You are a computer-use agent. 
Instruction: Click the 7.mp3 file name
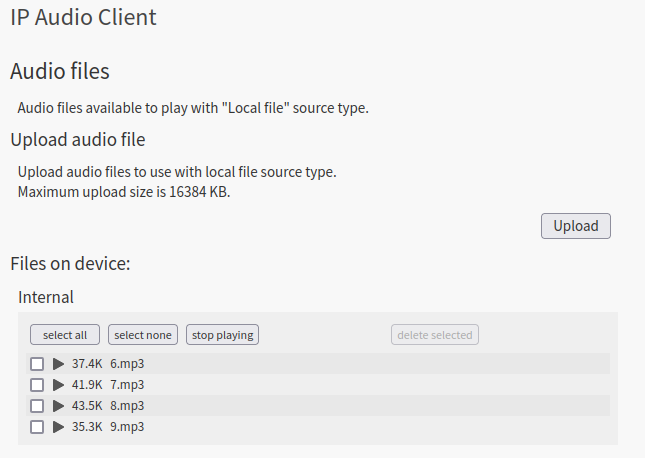(127, 385)
